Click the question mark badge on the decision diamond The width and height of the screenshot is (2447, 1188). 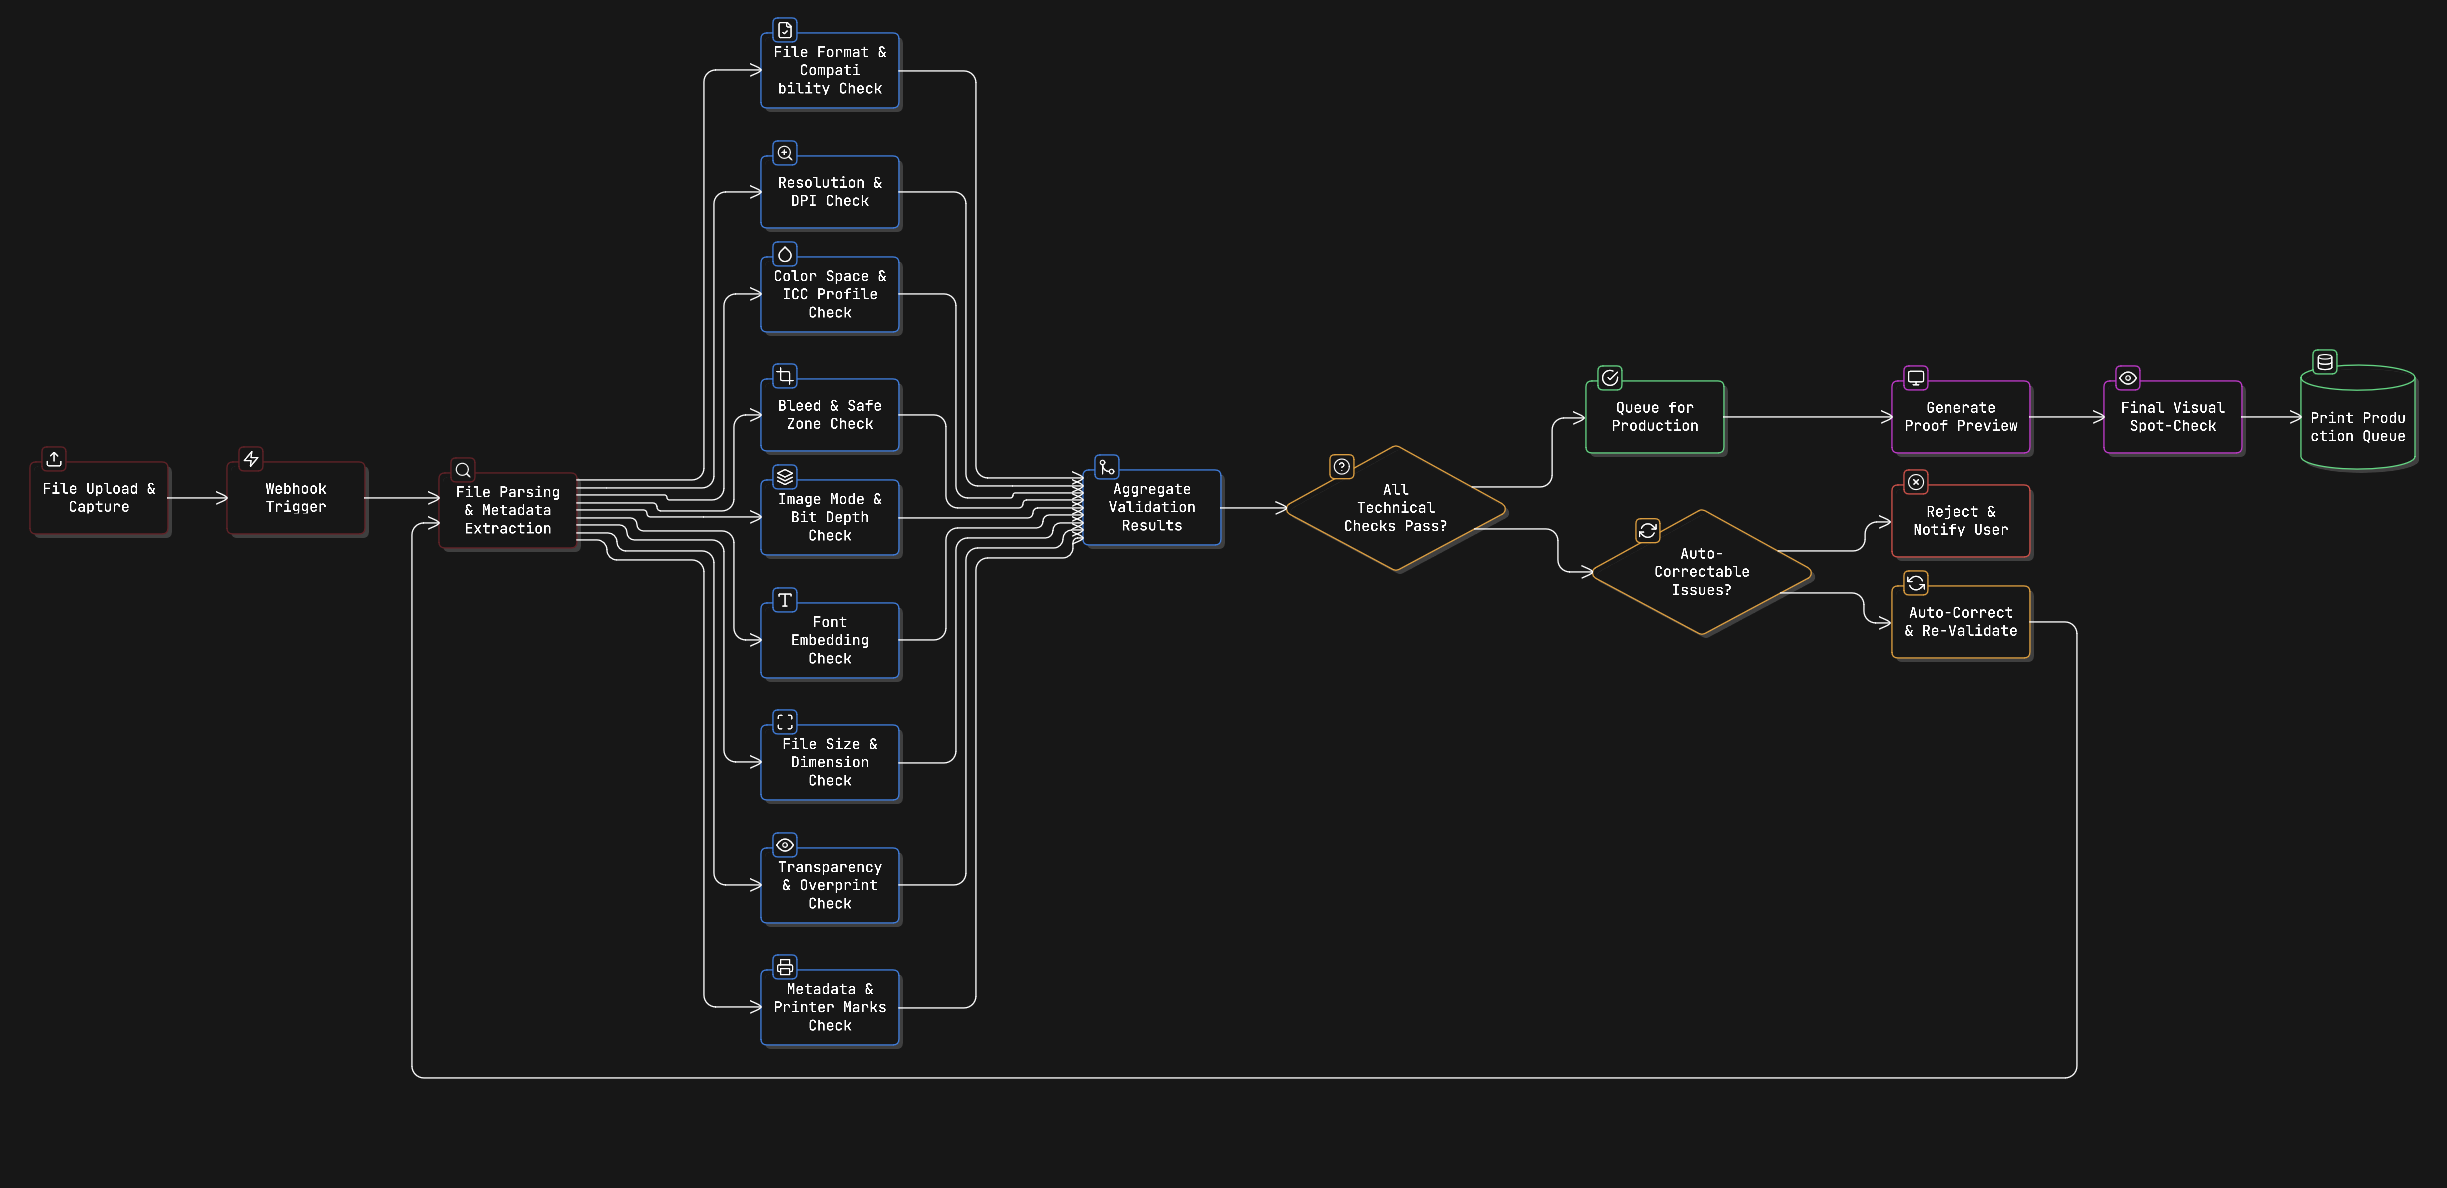tap(1340, 466)
